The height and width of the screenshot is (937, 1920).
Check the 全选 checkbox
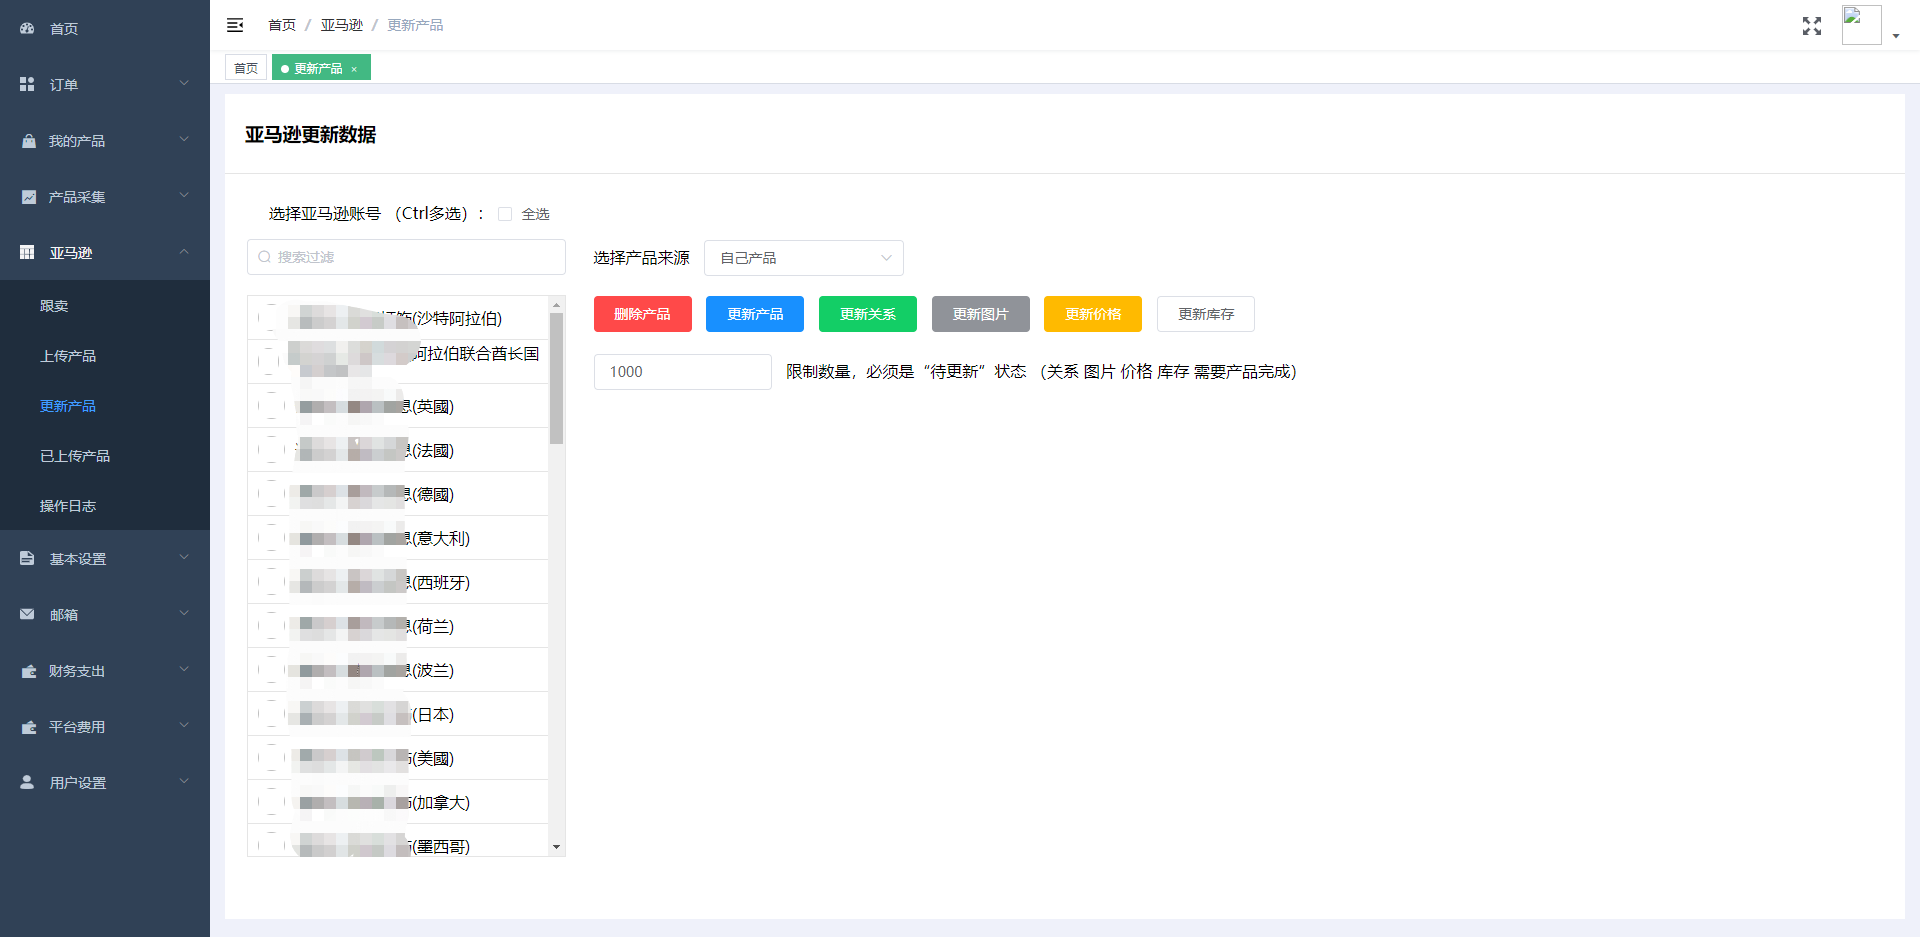pyautogui.click(x=505, y=214)
